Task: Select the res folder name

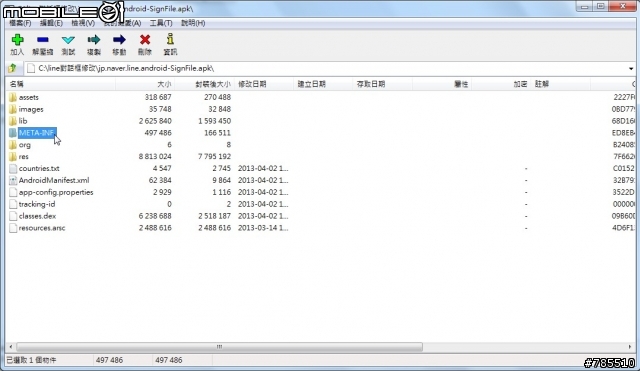Action: coord(24,156)
